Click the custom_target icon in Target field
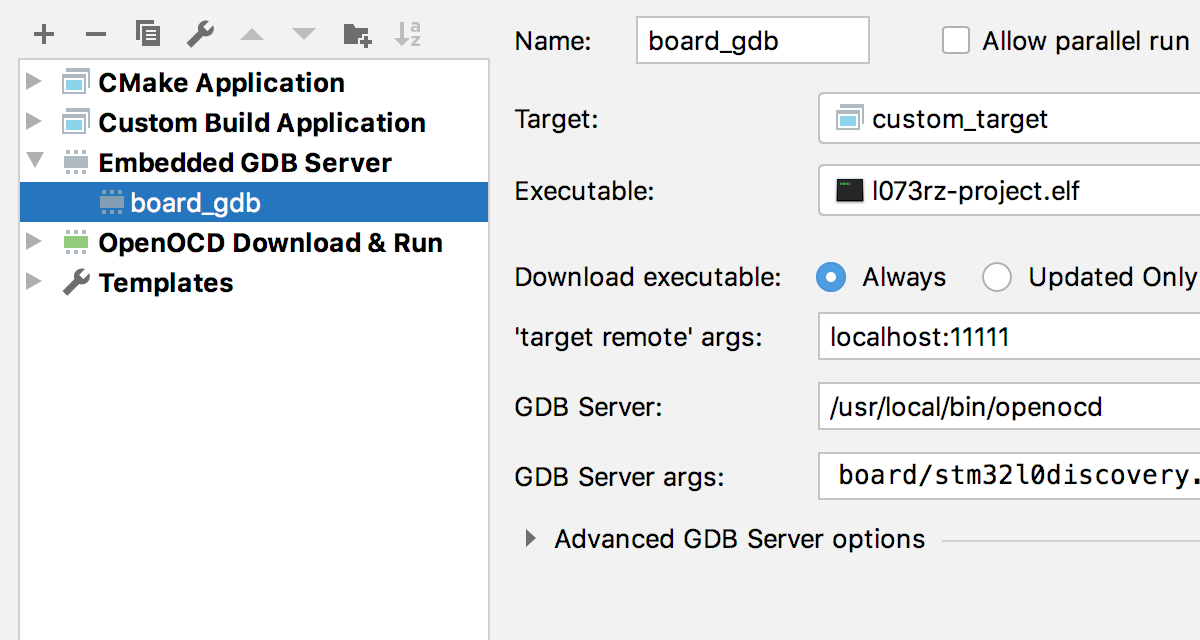The width and height of the screenshot is (1200, 640). (849, 118)
